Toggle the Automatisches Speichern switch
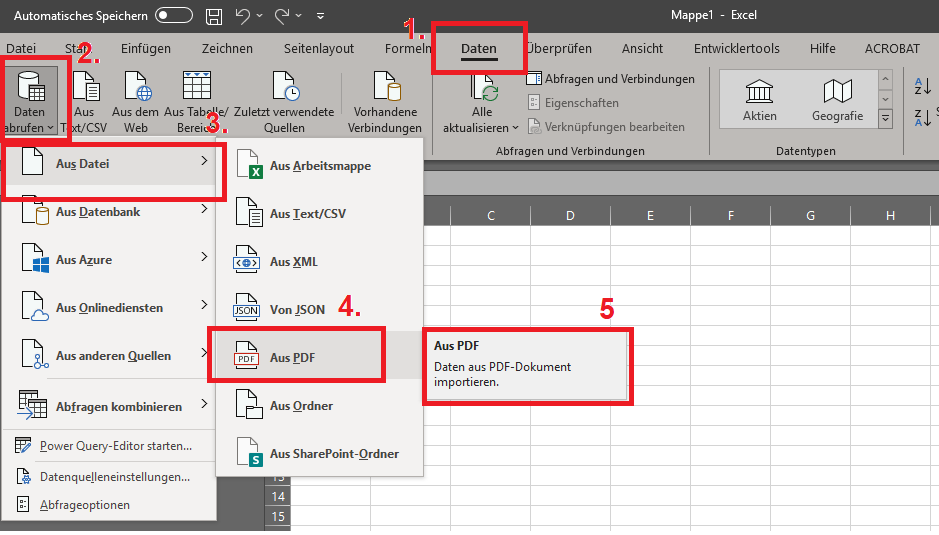The image size is (939, 535). [174, 15]
